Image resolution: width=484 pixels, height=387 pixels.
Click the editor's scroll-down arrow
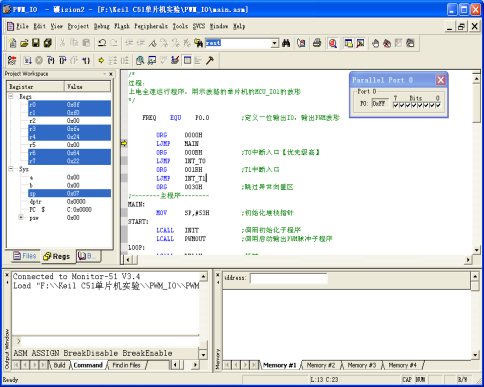coord(476,249)
